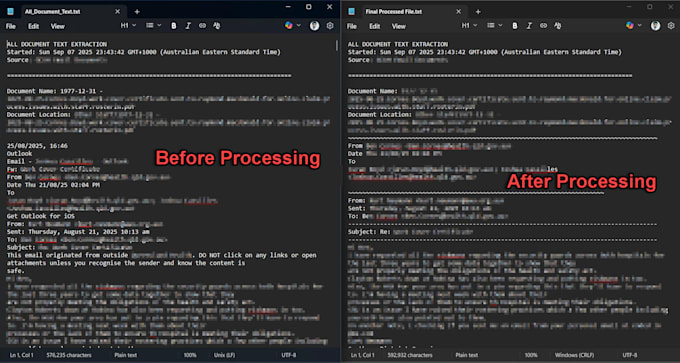
Task: Open H1 heading dropdown in All_Document_Text.txt window
Action: point(128,26)
